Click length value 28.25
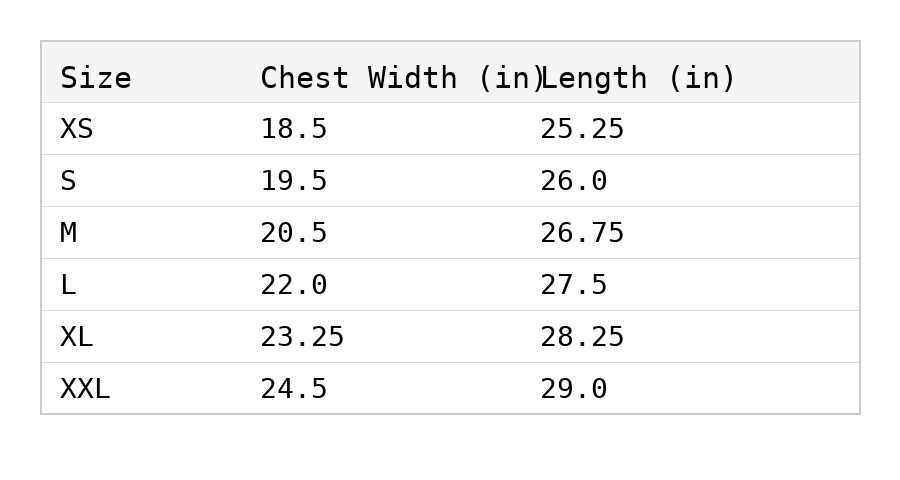Image resolution: width=900 pixels, height=480 pixels. click(582, 338)
